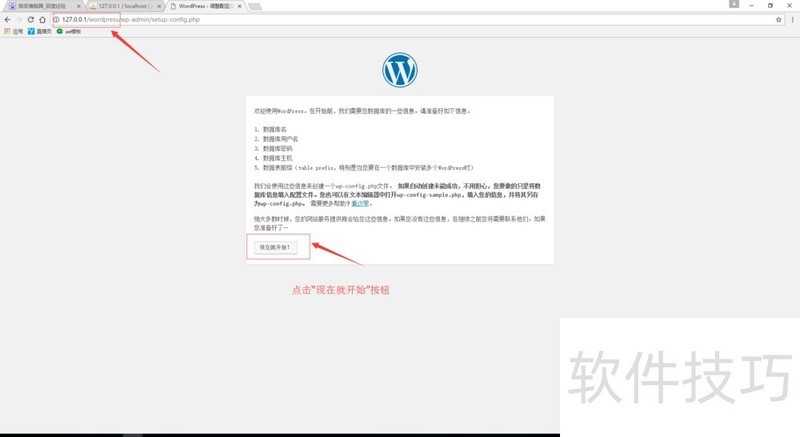
Task: Restore down the Chrome window
Action: [770, 5]
